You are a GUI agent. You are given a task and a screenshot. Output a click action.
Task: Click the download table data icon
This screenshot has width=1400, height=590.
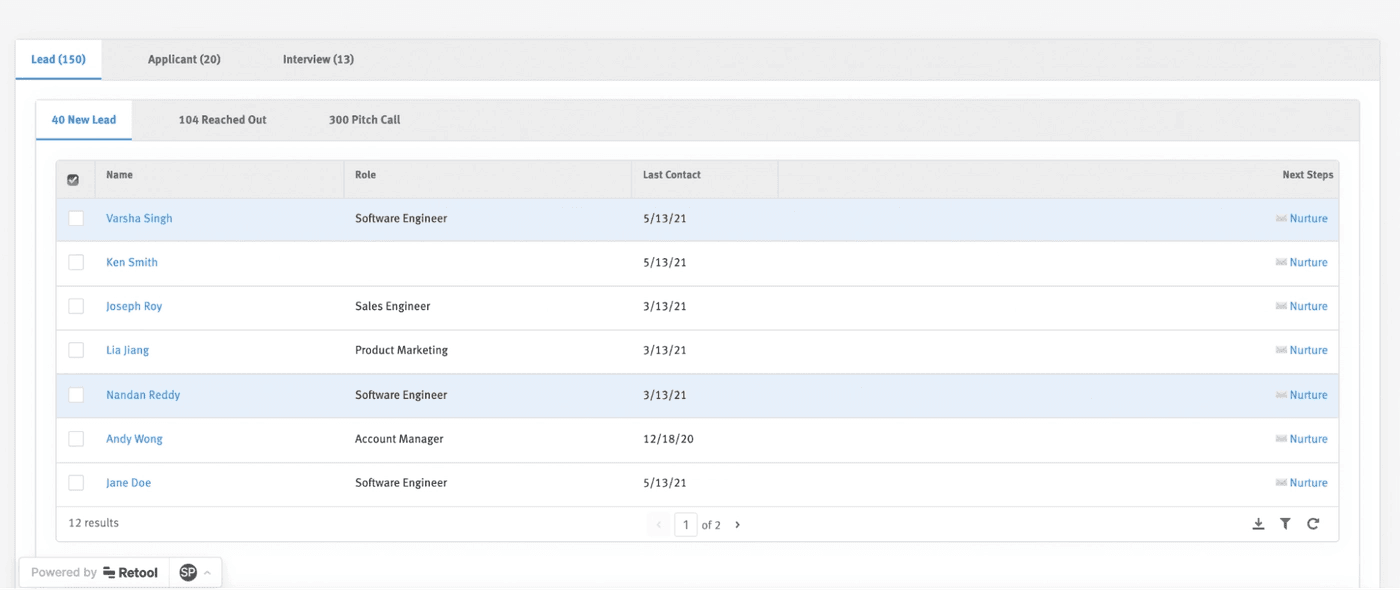(x=1258, y=524)
